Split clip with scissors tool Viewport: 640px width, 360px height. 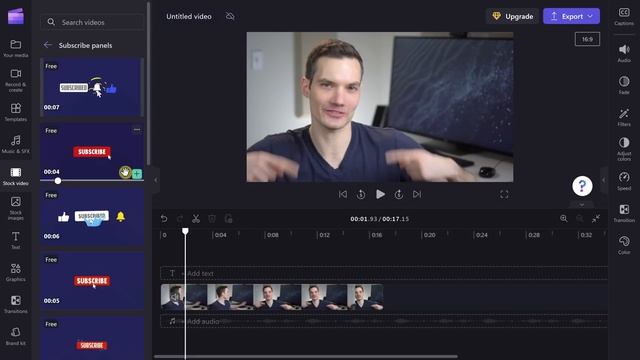coord(196,219)
